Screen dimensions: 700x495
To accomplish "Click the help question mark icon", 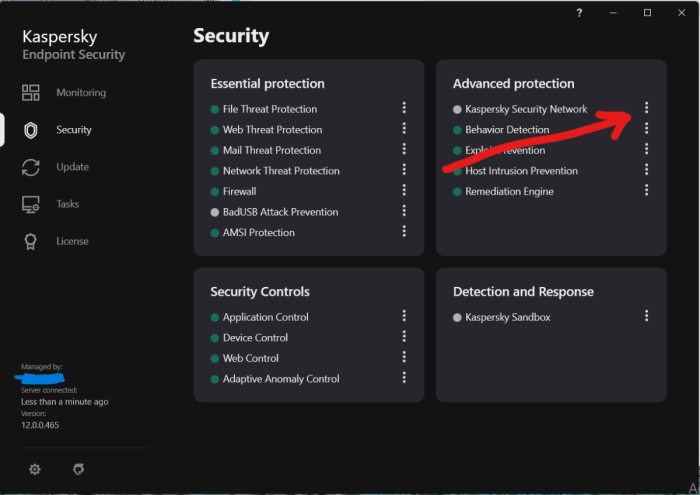I will (579, 13).
